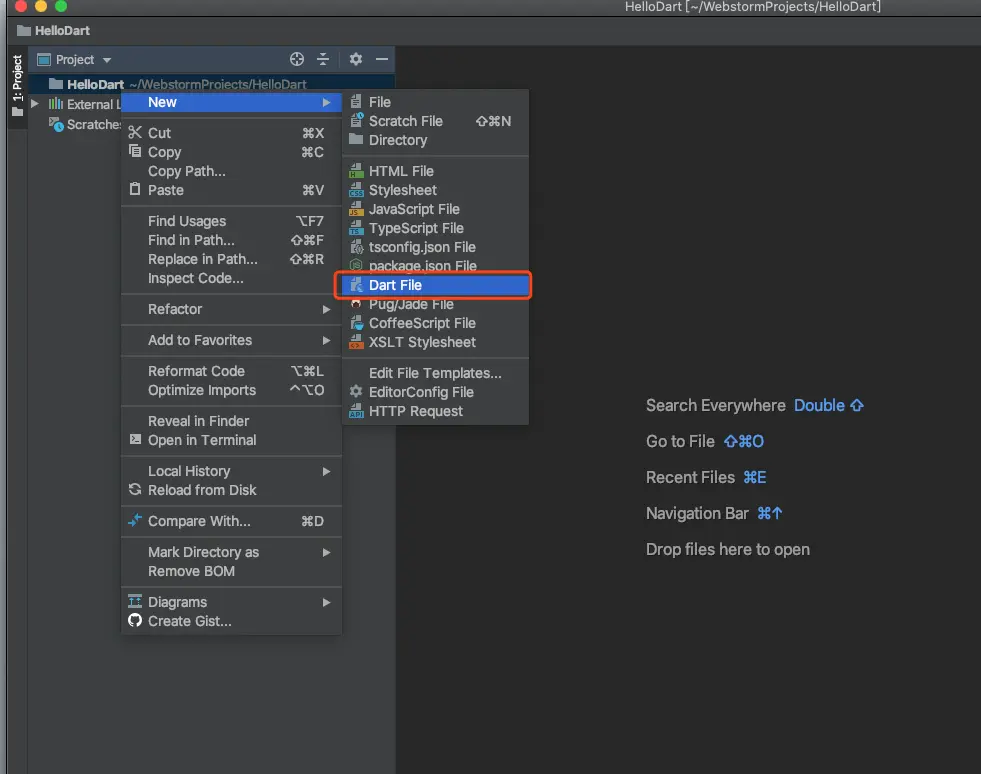
Task: Open the New submenu
Action: (x=231, y=102)
